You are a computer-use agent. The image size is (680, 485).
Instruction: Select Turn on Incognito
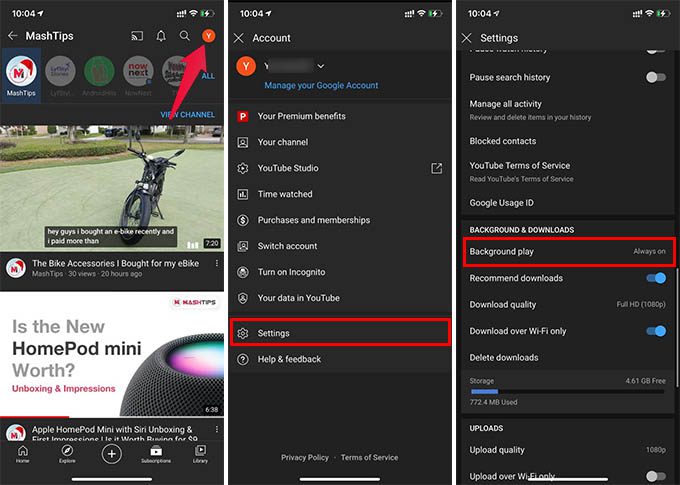pos(340,272)
